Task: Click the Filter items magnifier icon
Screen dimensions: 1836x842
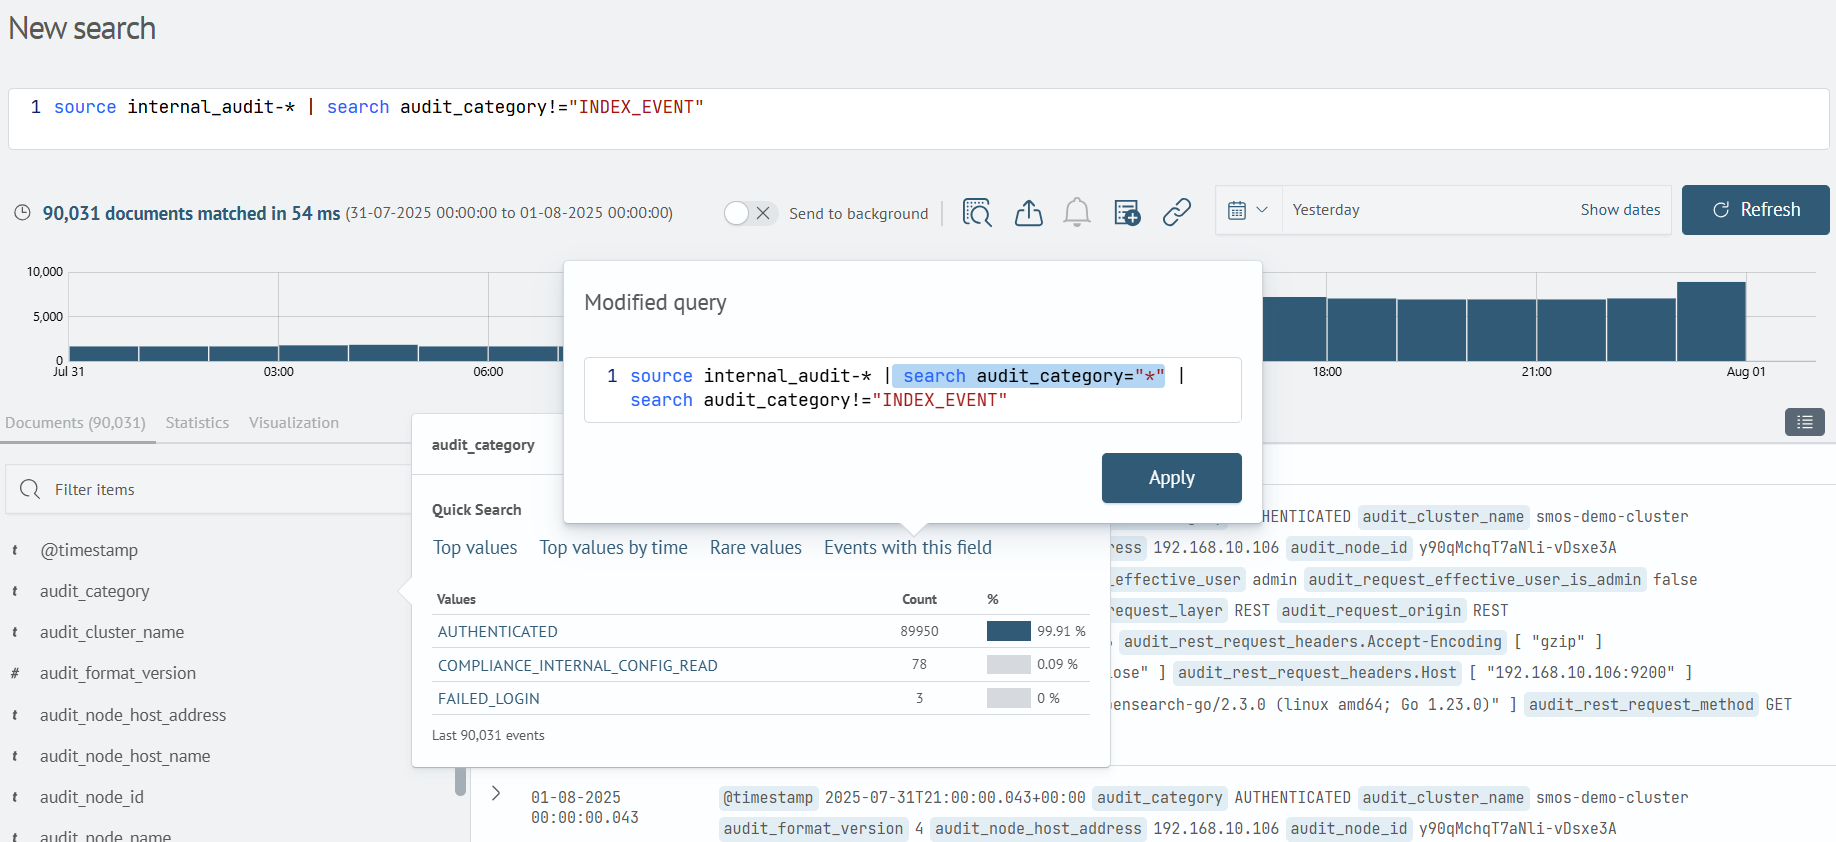Action: pos(30,489)
